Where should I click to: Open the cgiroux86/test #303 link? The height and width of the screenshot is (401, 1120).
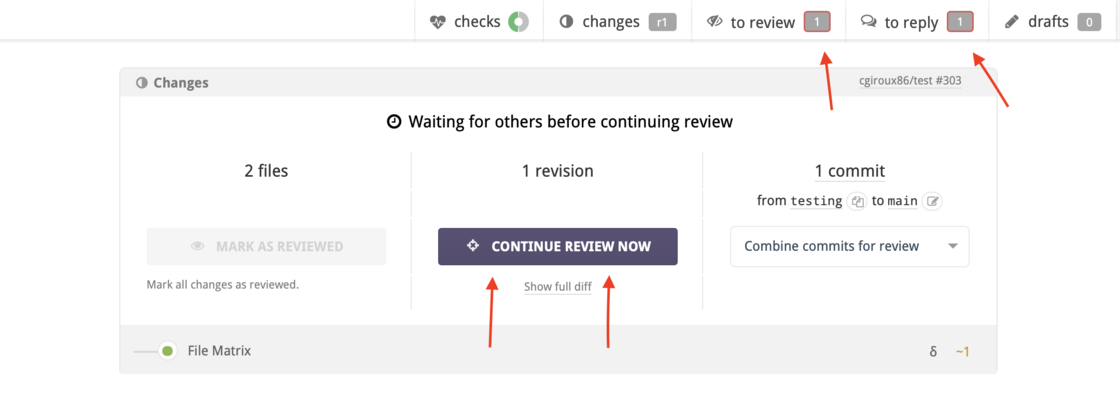pos(910,81)
